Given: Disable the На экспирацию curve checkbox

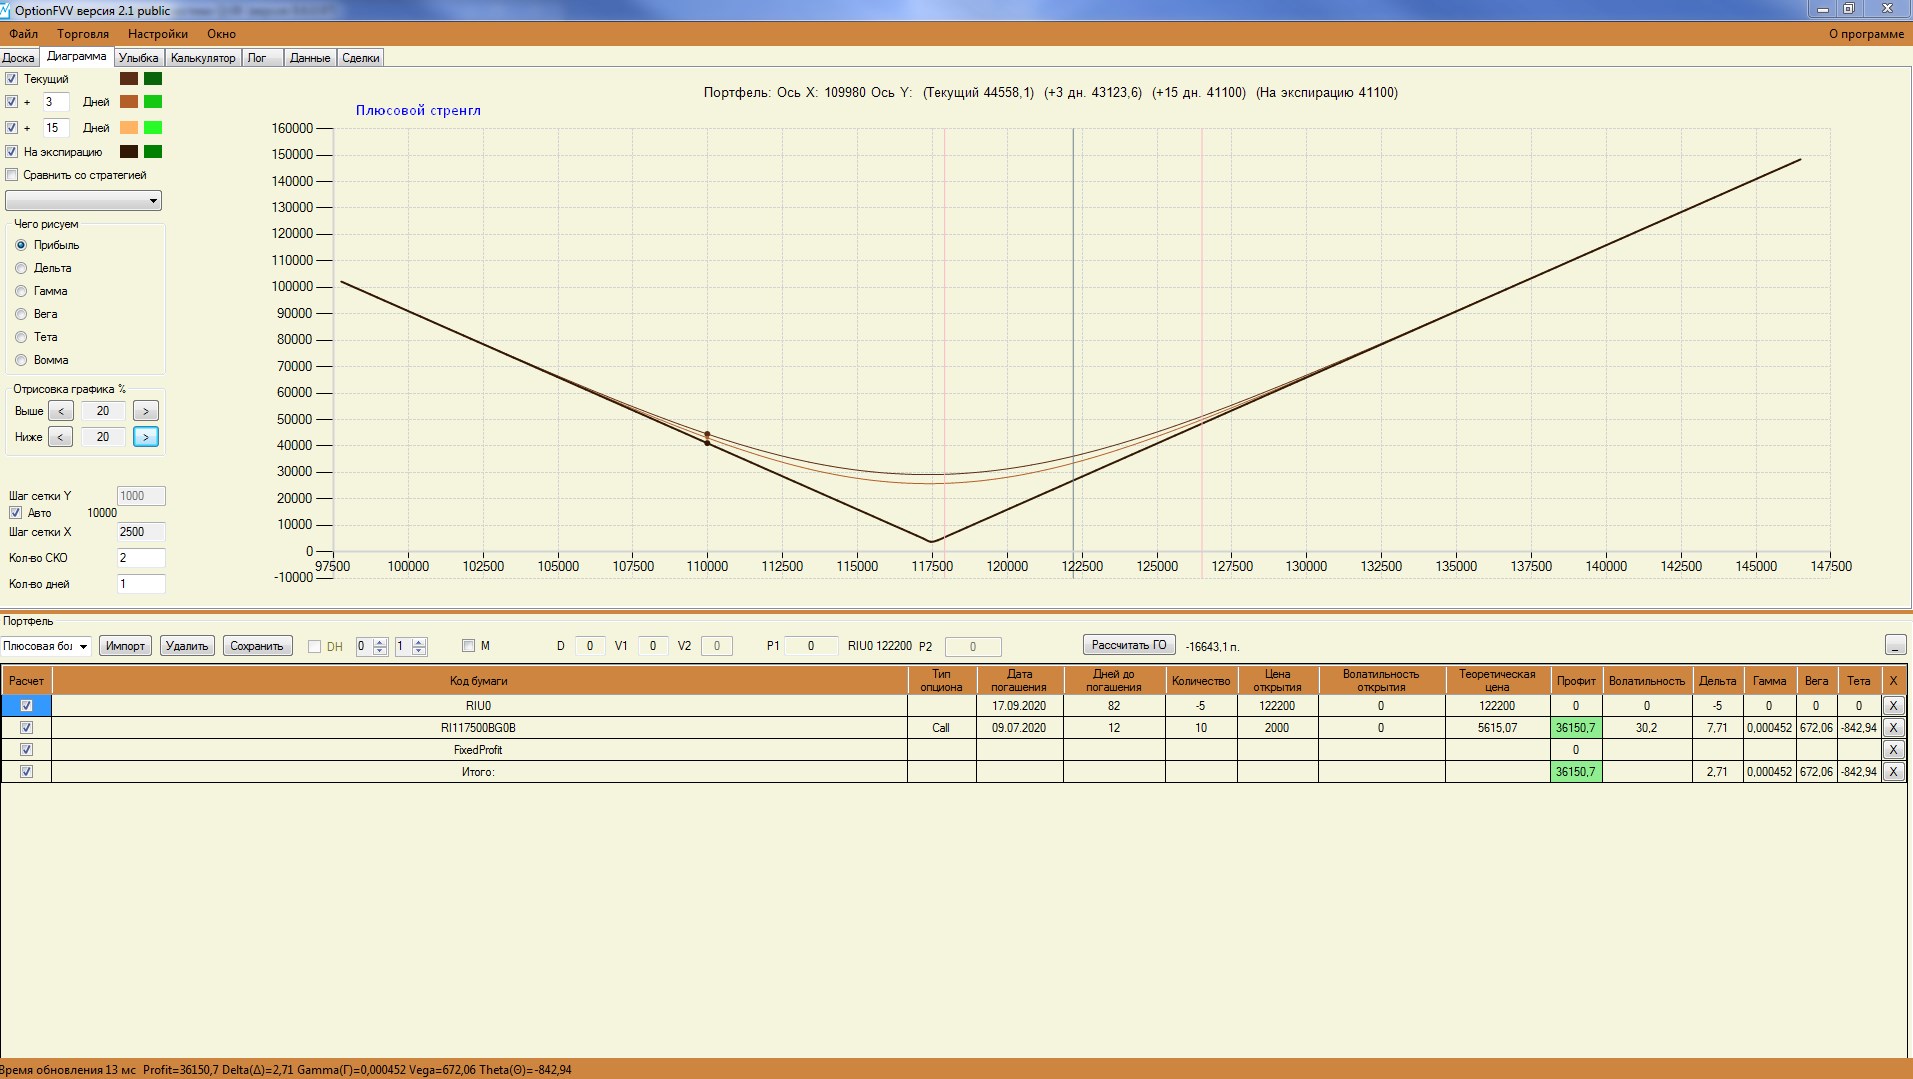Looking at the screenshot, I should pos(11,152).
